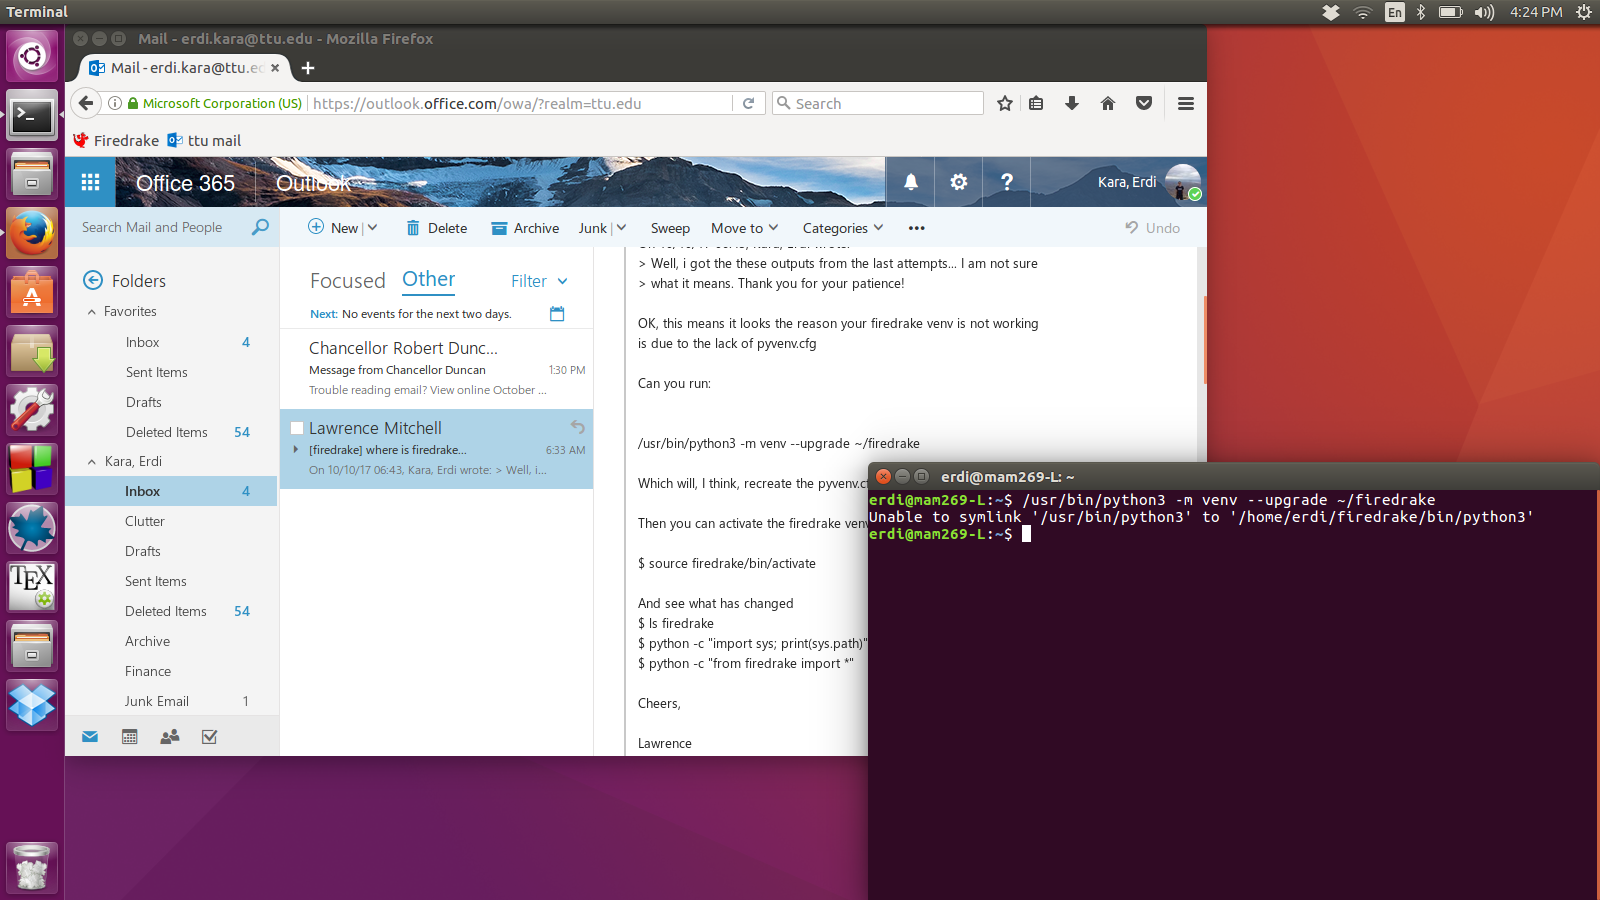Open the Filter dropdown in the message list
The image size is (1600, 900).
pyautogui.click(x=539, y=282)
